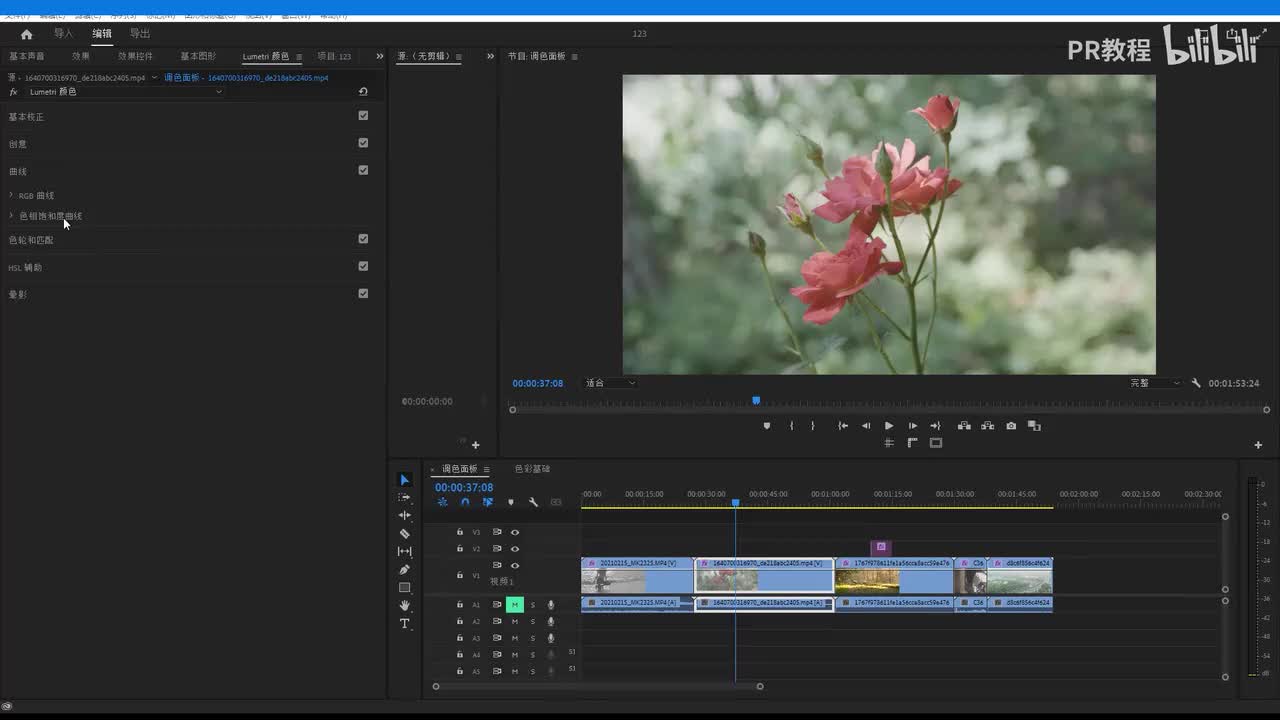Uncheck the HSL 辅助 section checkbox

[x=363, y=267]
